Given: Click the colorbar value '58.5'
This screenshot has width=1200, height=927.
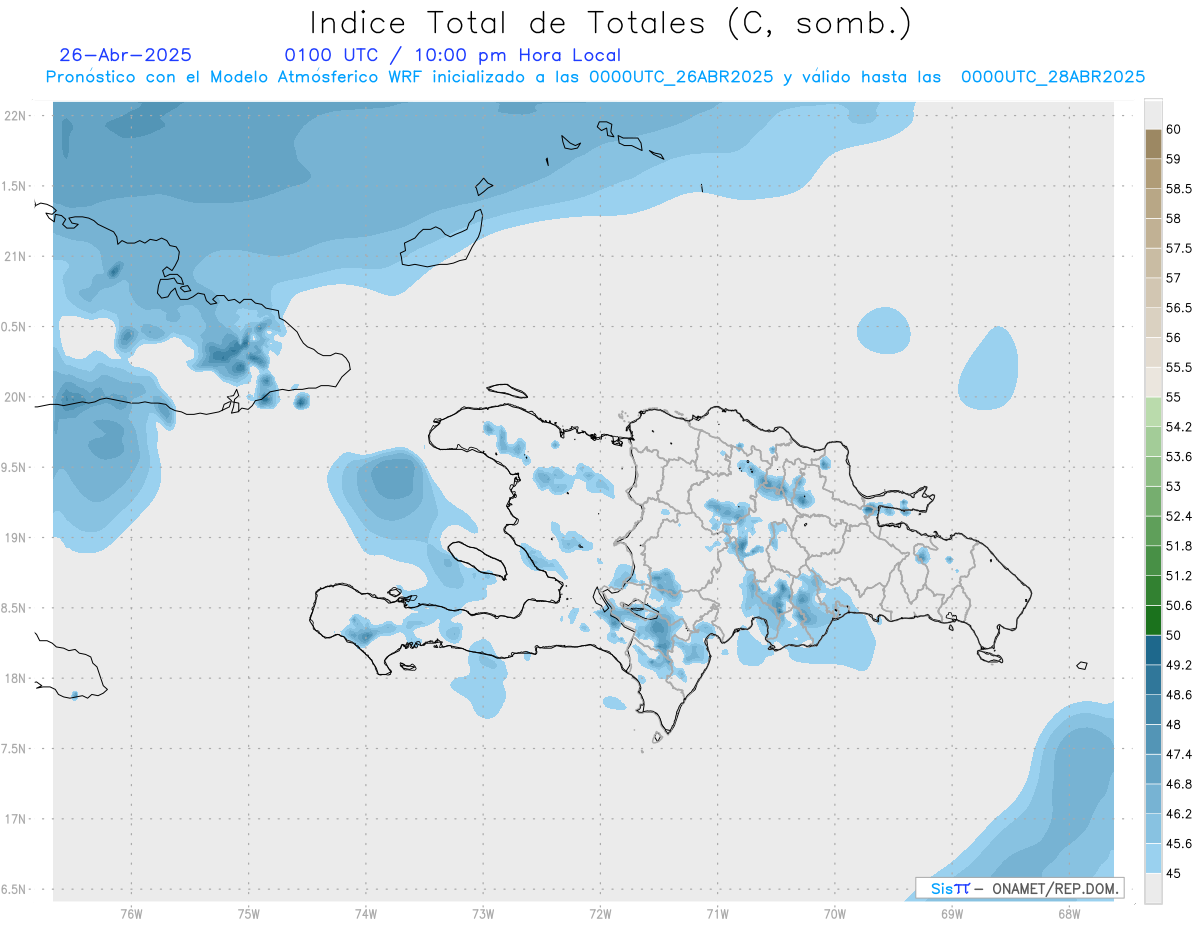Looking at the screenshot, I should click(x=1179, y=188).
